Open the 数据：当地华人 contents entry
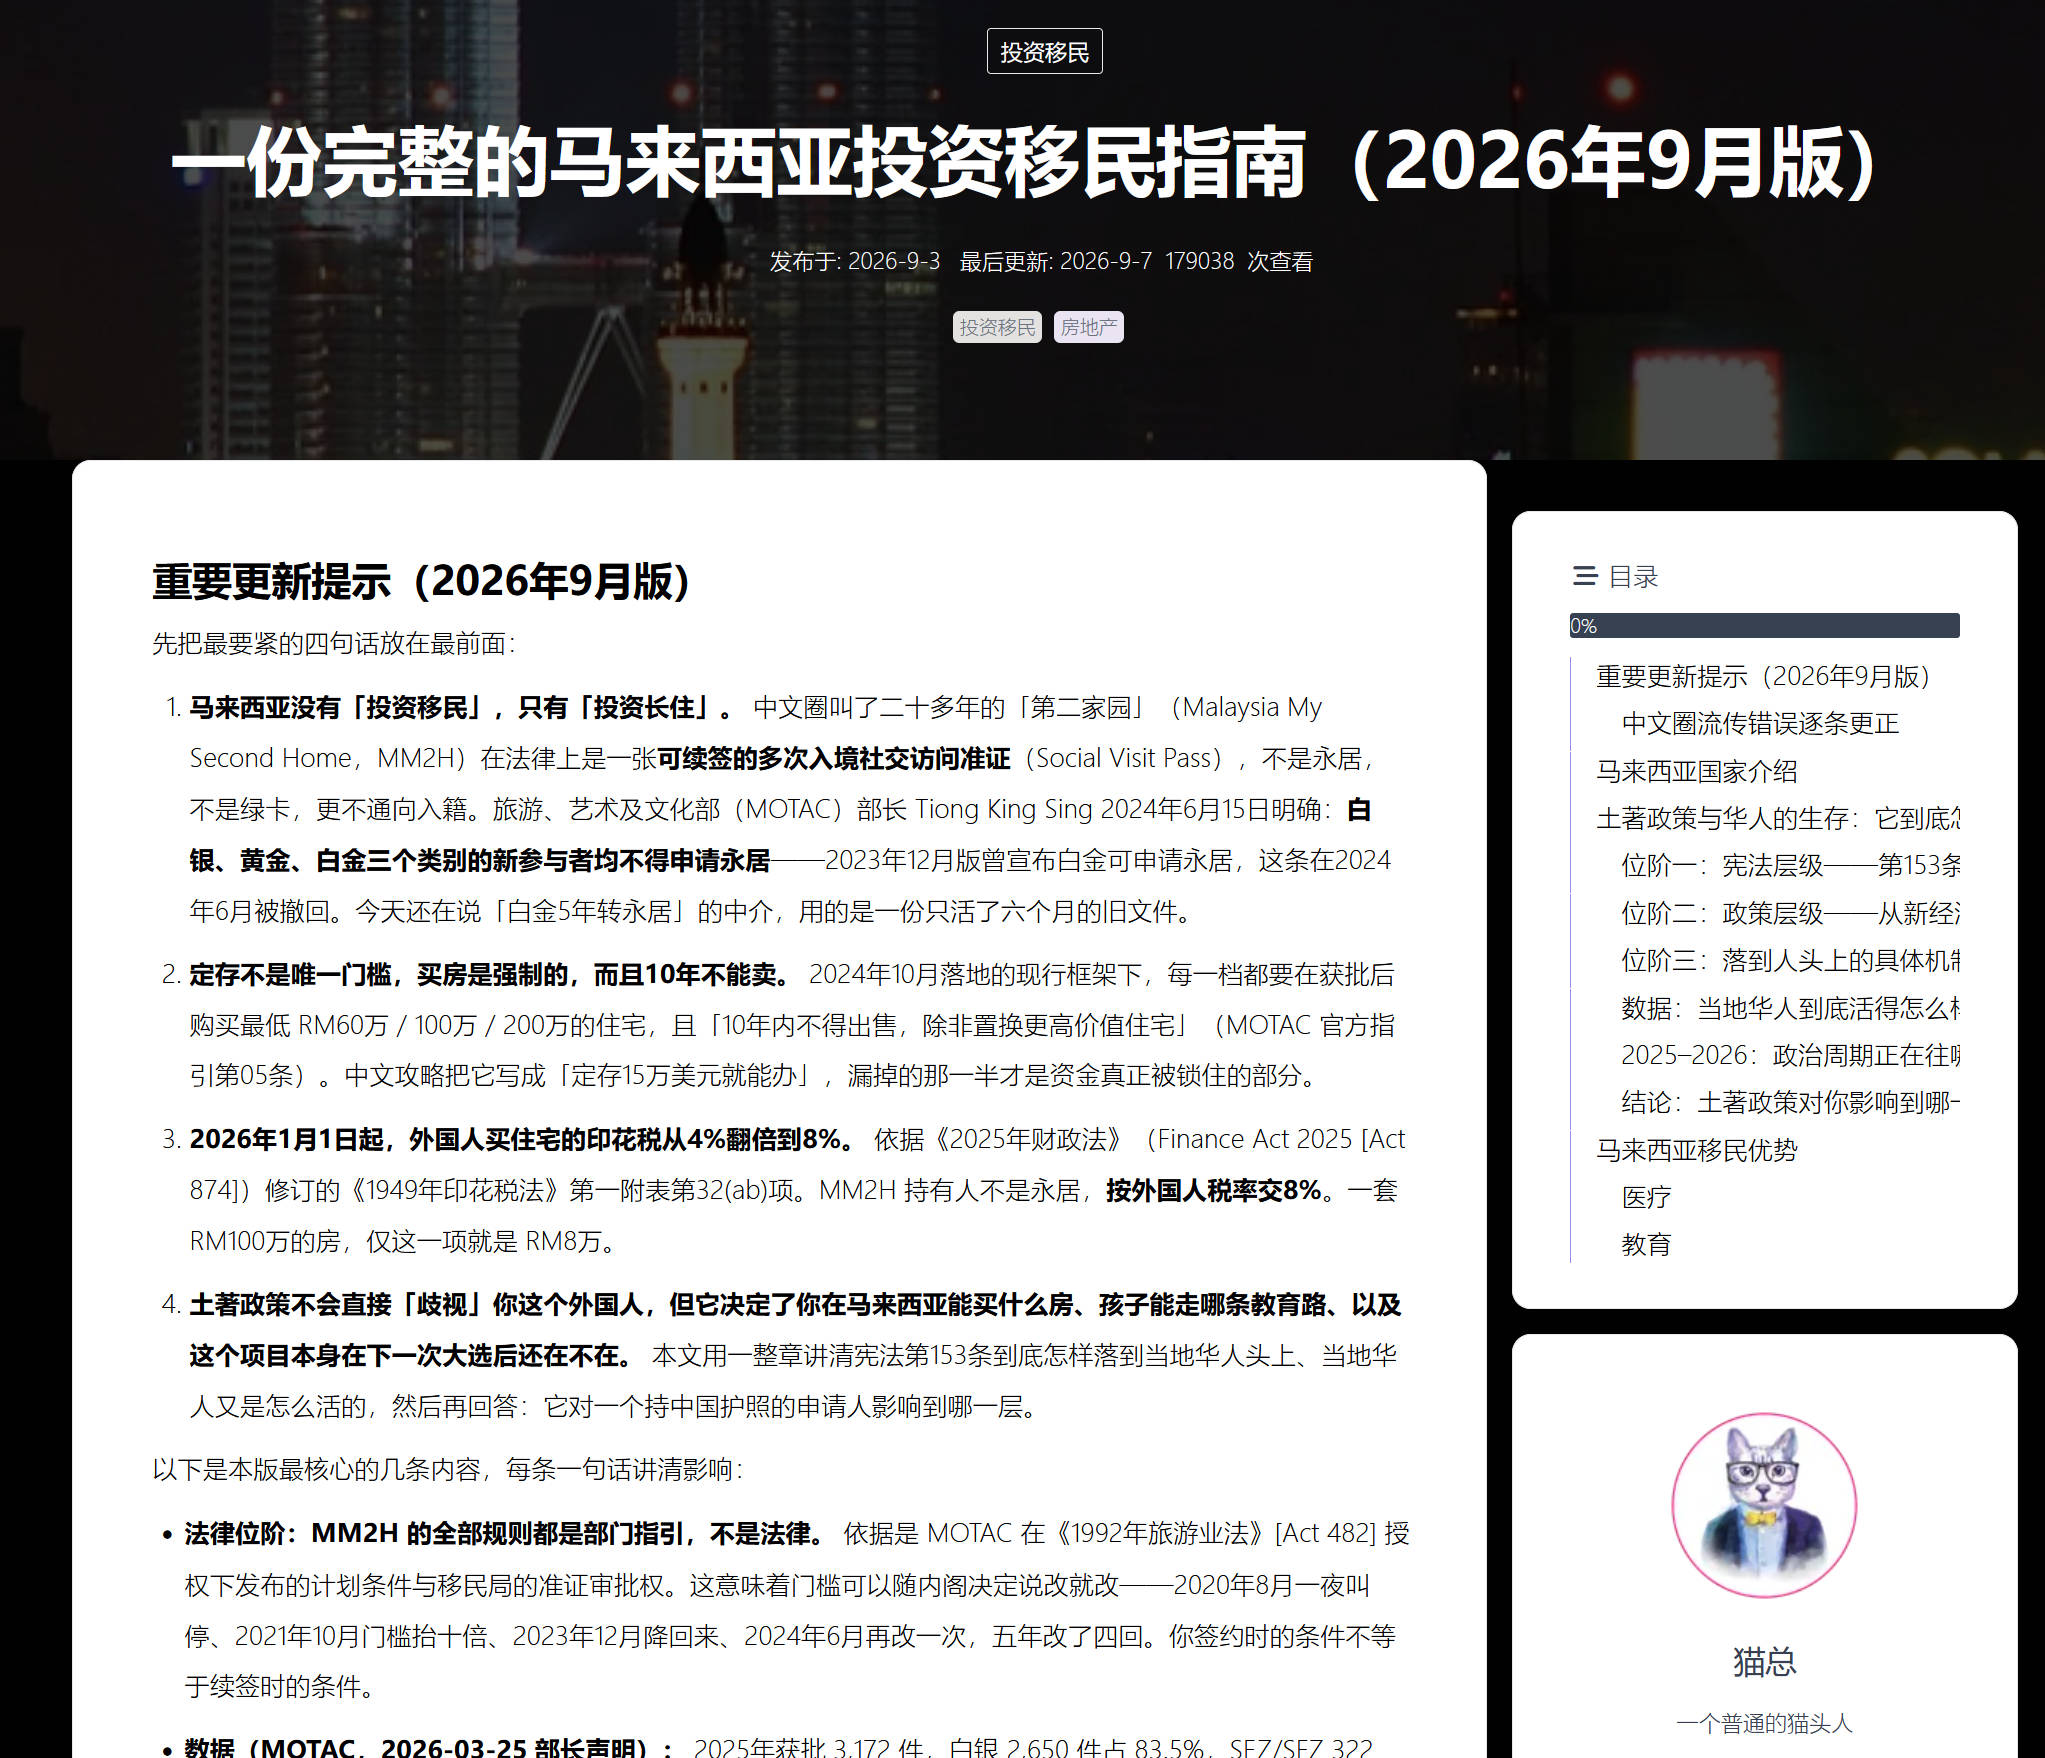Viewport: 2045px width, 1758px height. [1790, 1008]
